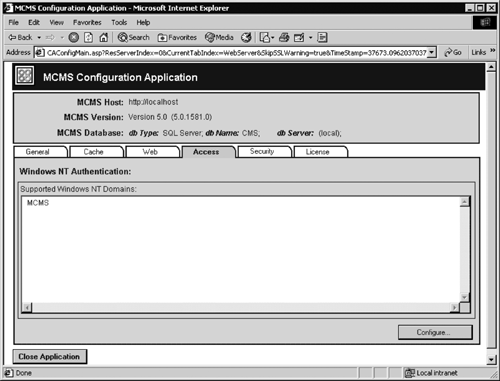Click the Version 5.0 (5.0.1581.0) text
Screen dimensions: 500x381
170,117
